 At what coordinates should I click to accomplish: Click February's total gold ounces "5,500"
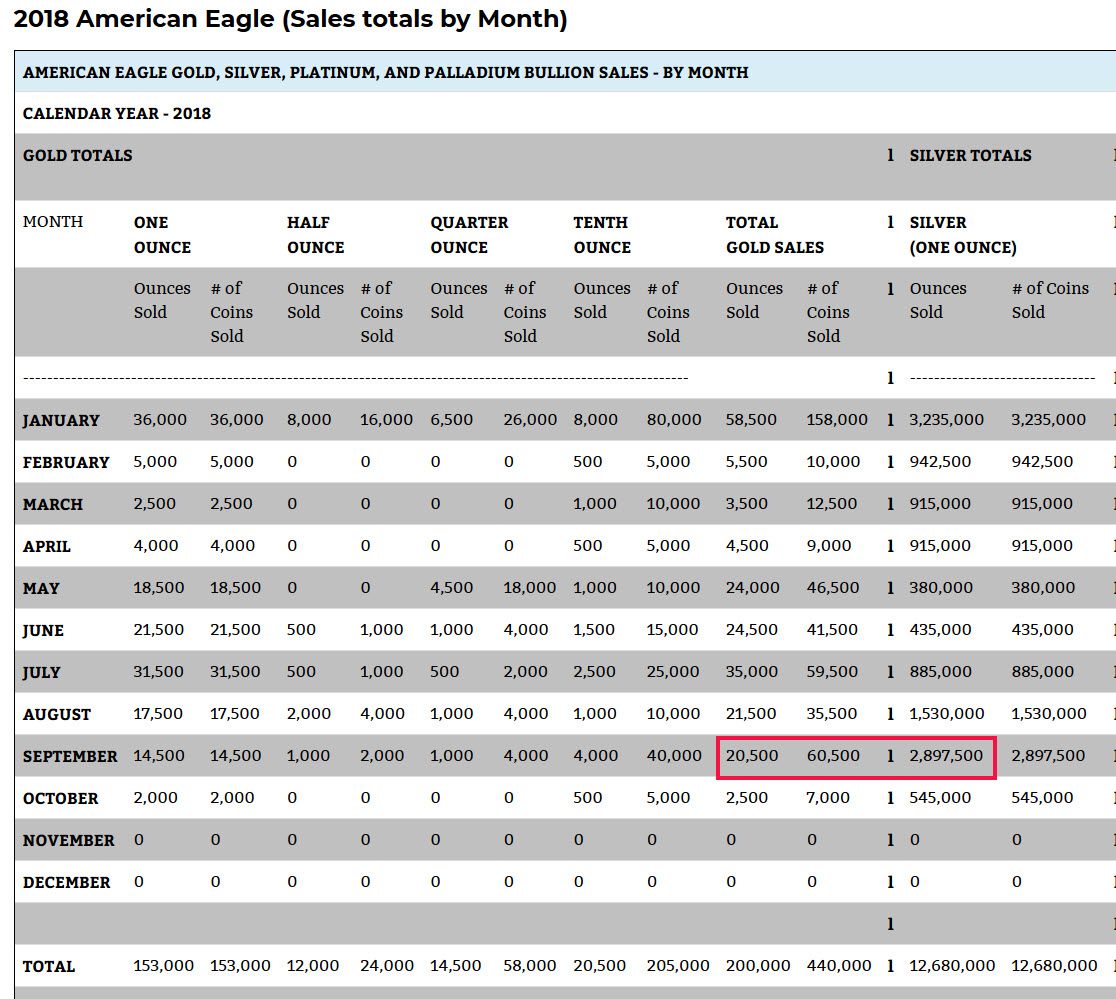click(747, 462)
